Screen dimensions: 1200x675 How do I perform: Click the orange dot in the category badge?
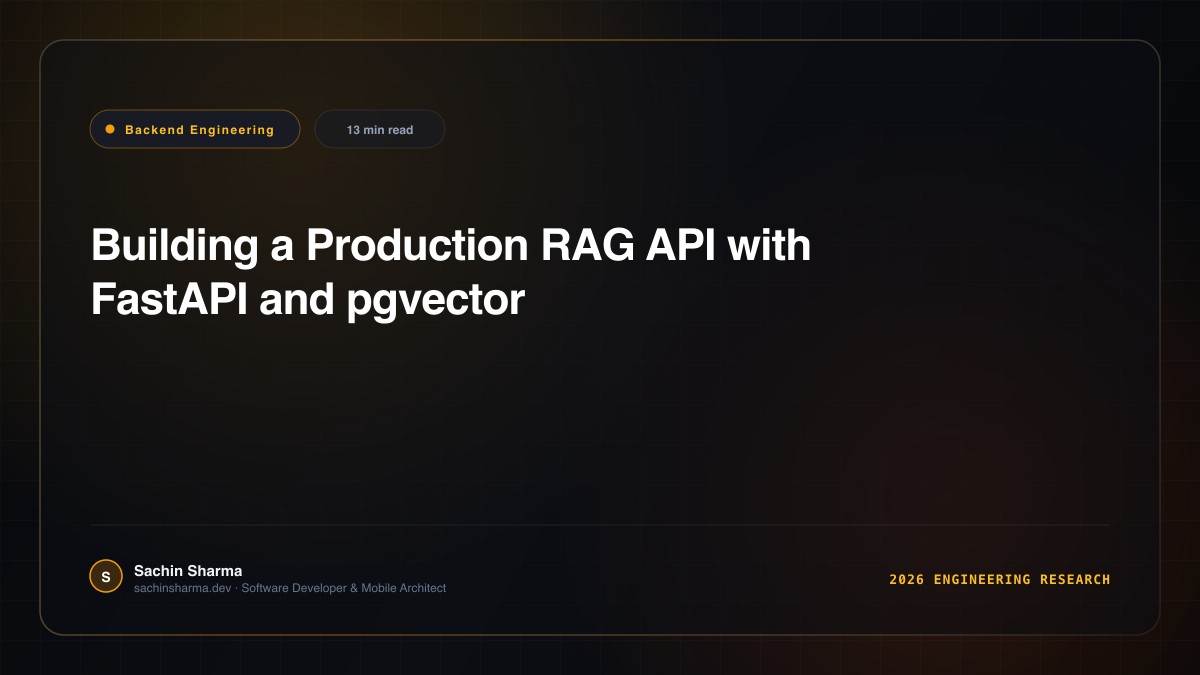point(110,129)
